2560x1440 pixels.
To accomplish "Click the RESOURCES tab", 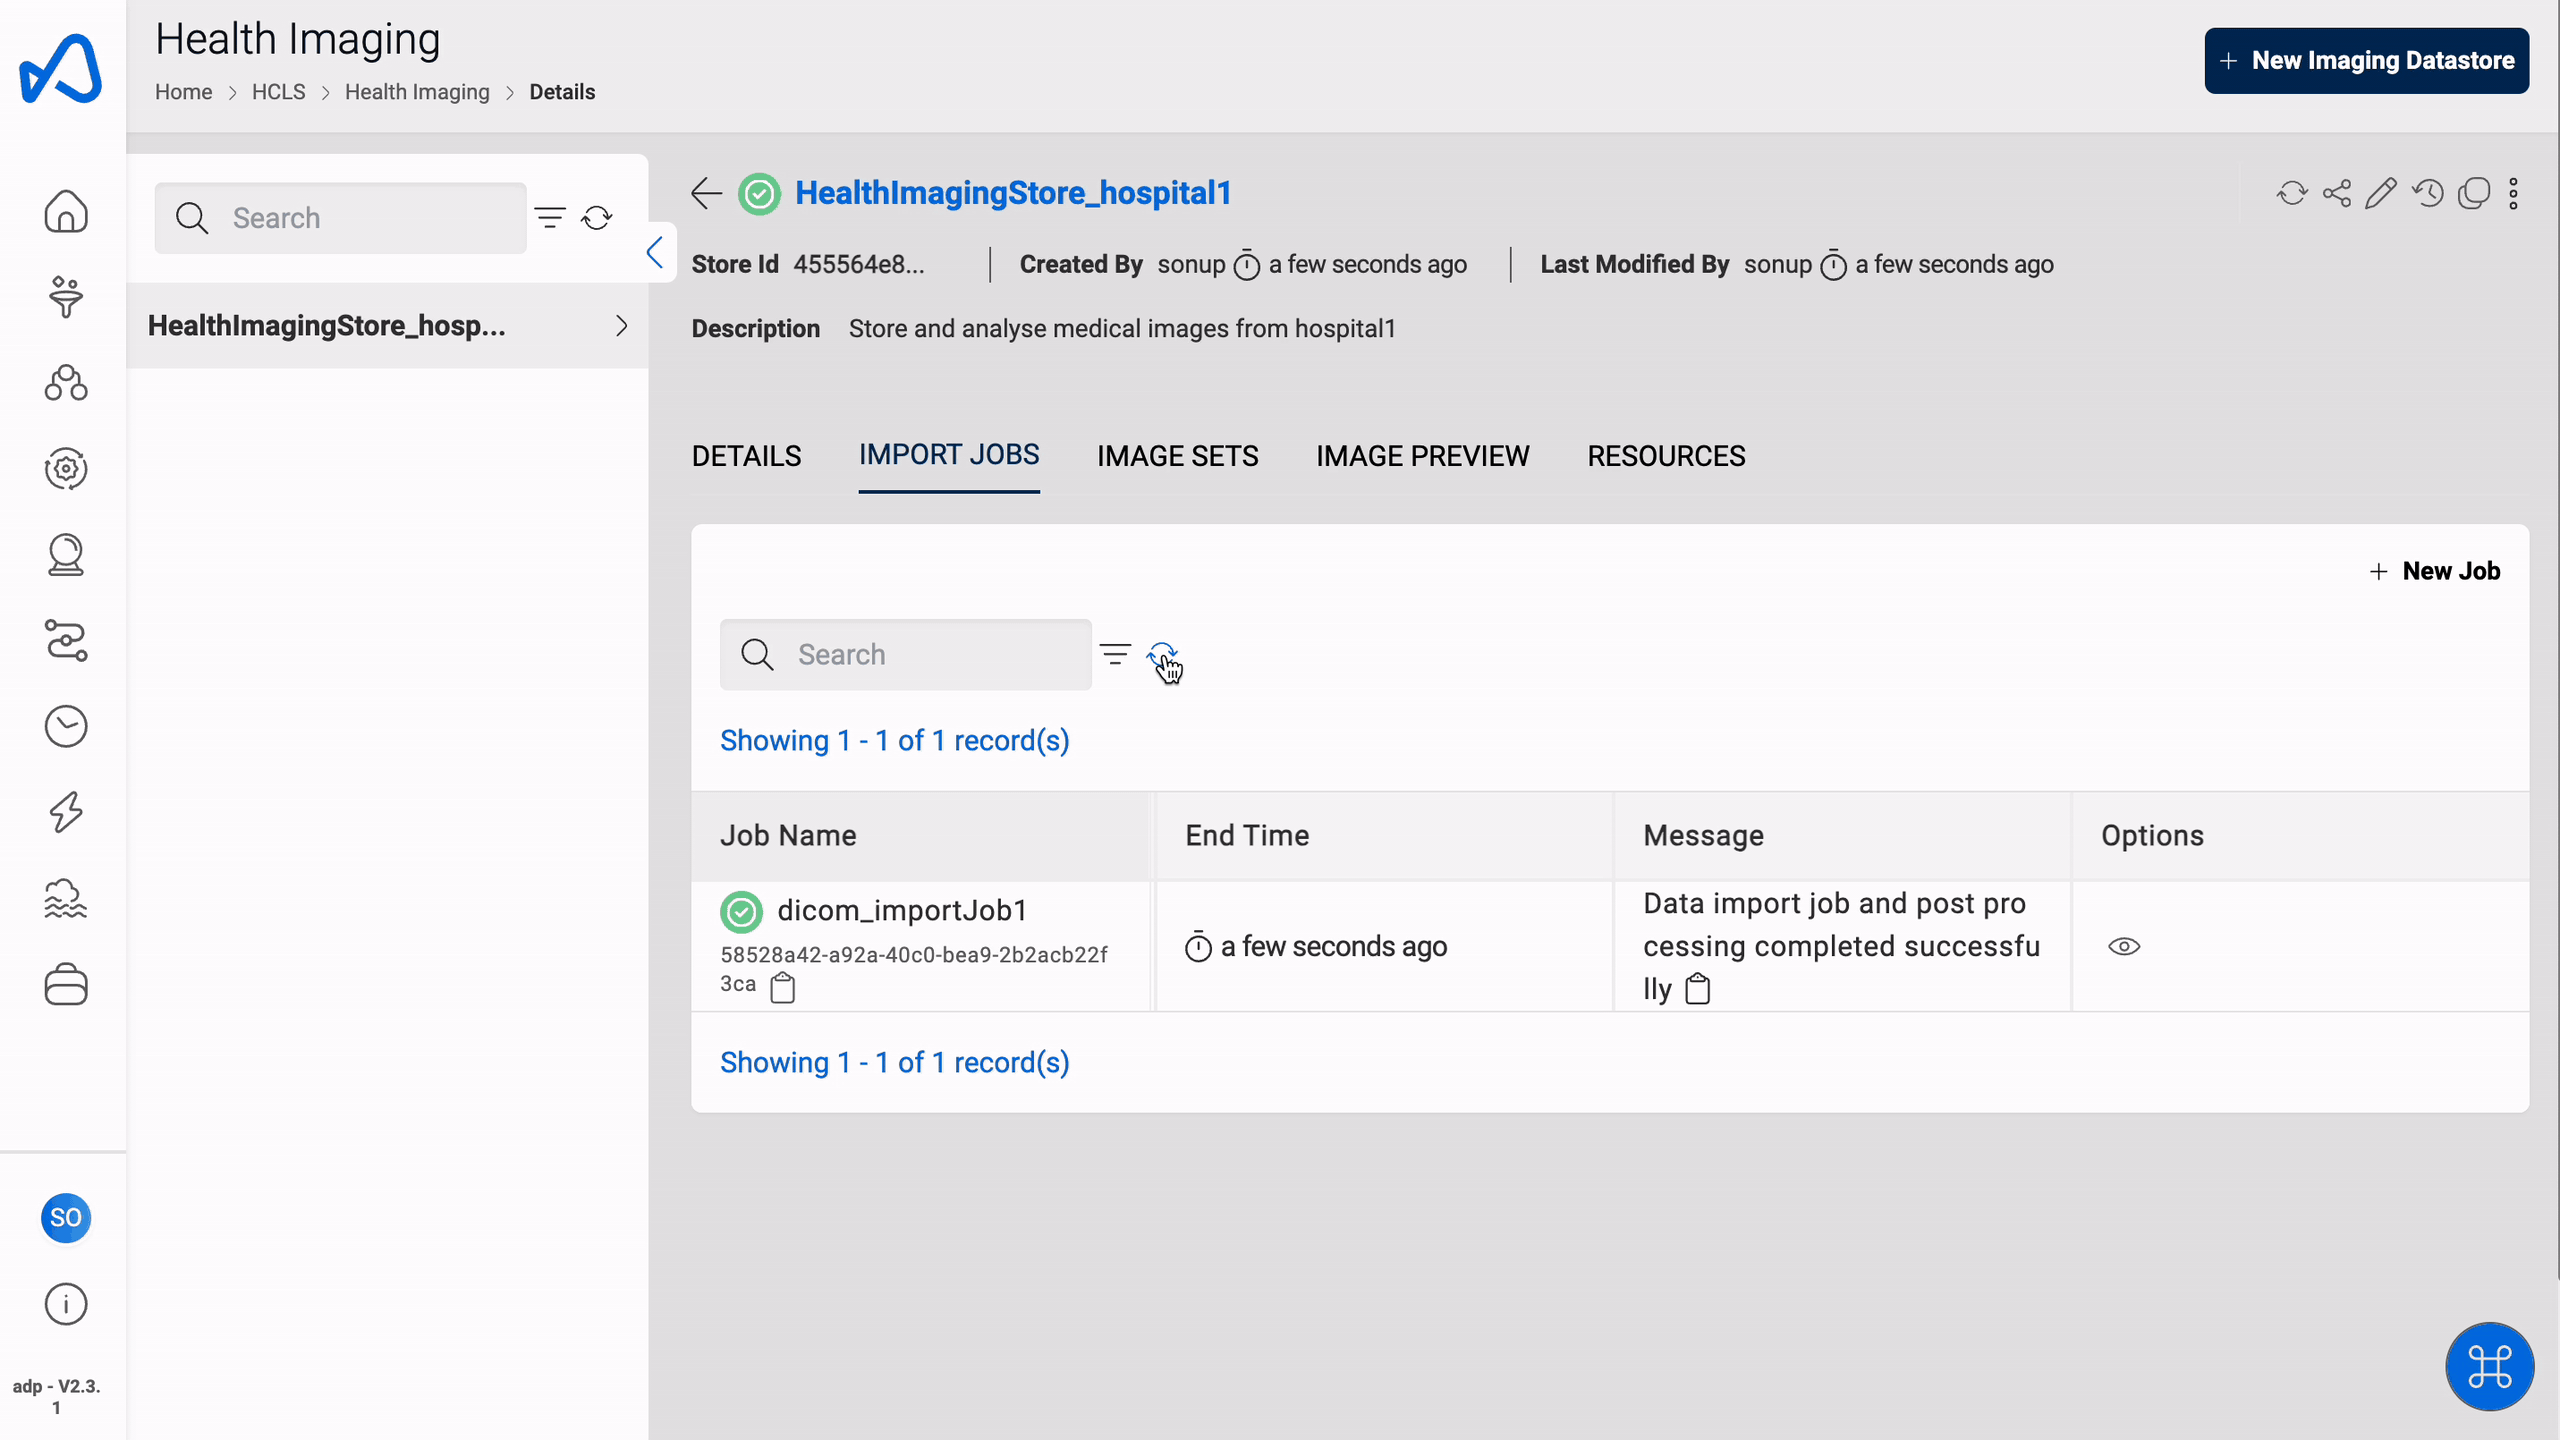I will (1665, 457).
